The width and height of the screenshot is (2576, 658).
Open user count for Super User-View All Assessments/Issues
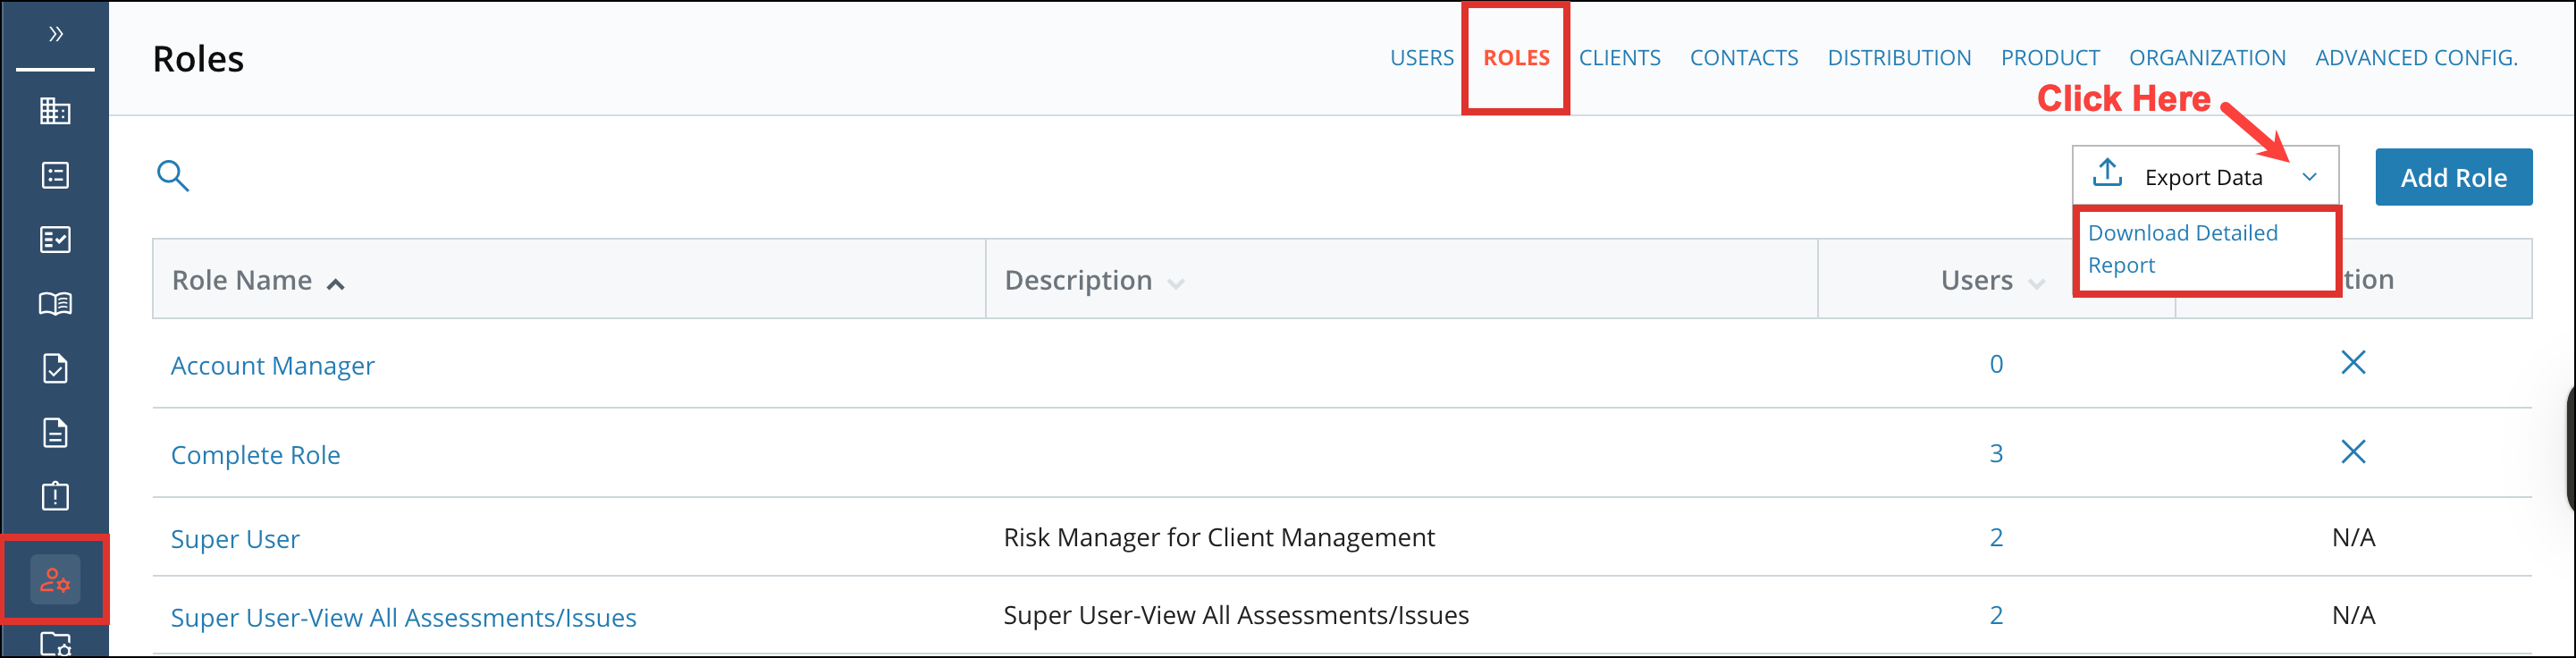(x=1996, y=615)
